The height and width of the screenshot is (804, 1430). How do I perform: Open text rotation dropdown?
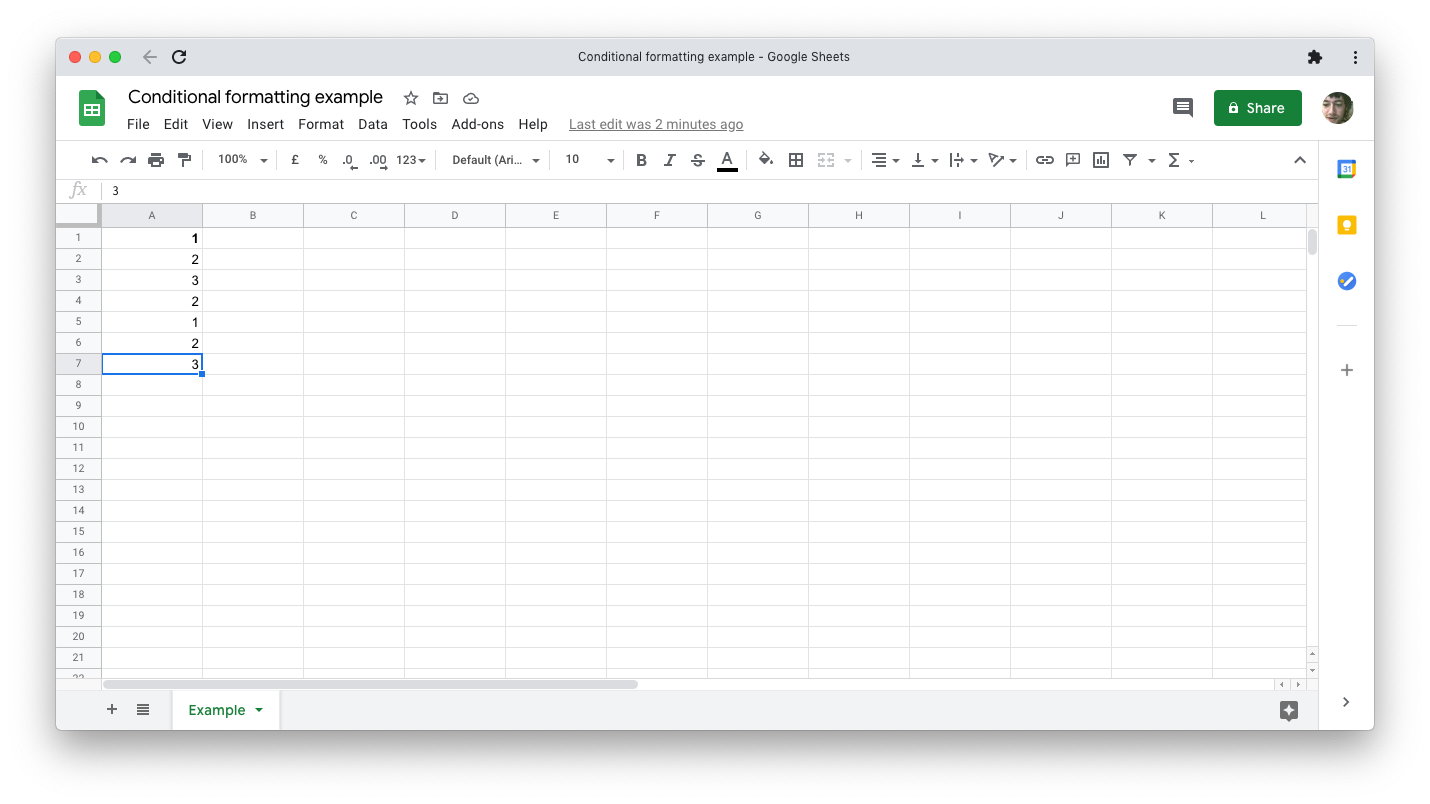[1002, 160]
